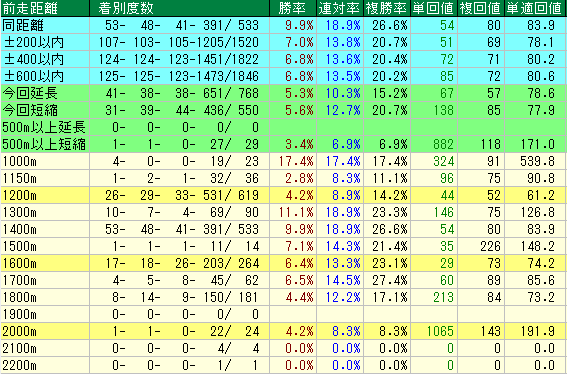Select the 同距離 row label
This screenshot has width=567, height=374.
coord(23,25)
